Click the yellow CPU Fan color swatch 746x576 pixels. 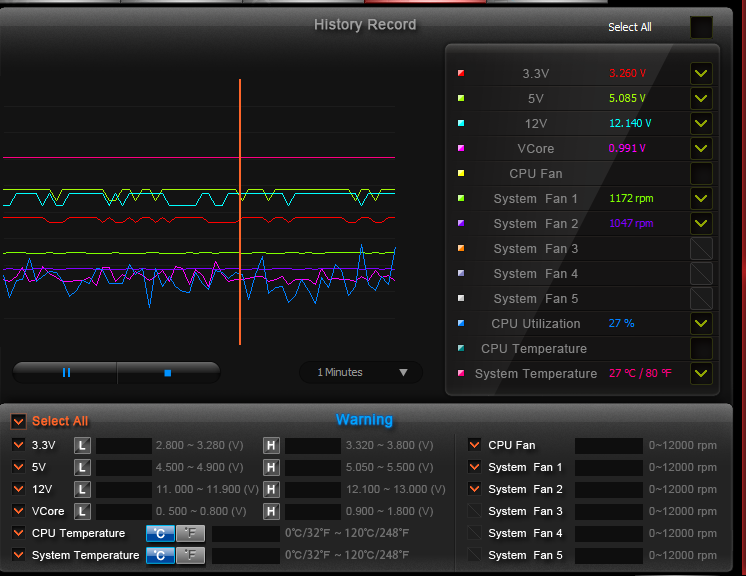point(461,173)
